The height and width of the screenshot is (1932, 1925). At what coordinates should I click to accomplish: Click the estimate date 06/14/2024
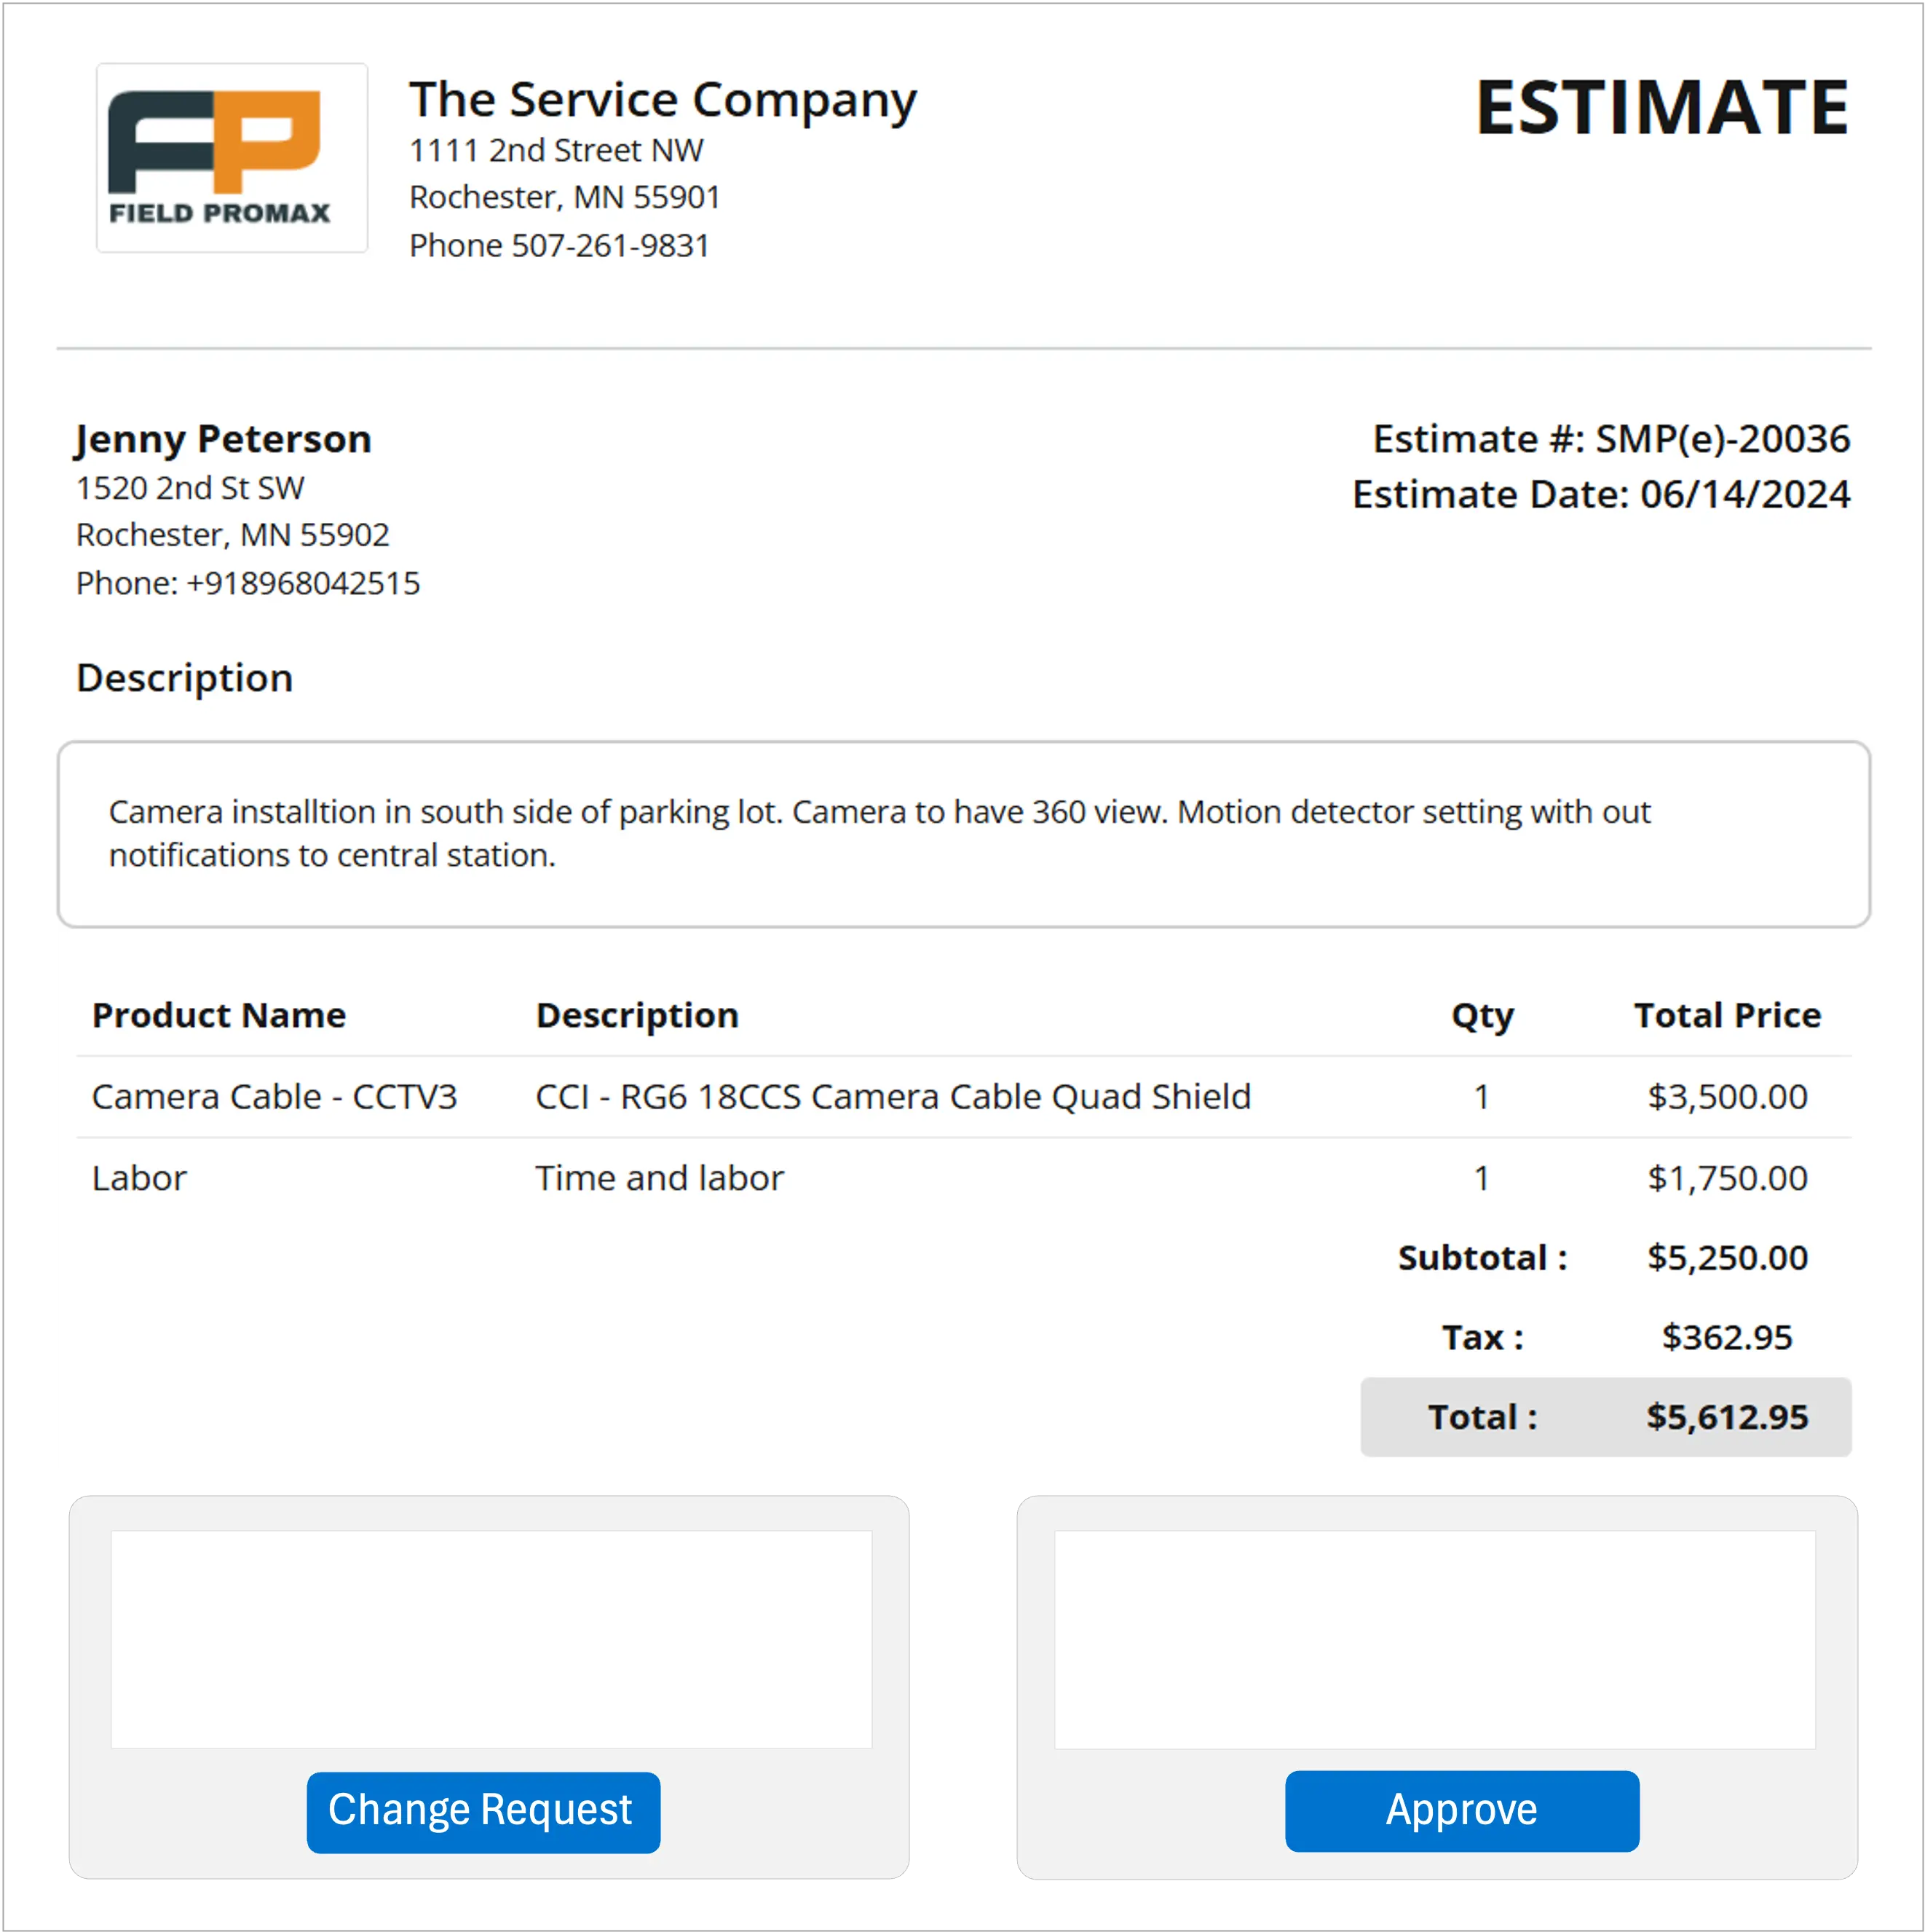pos(1745,495)
